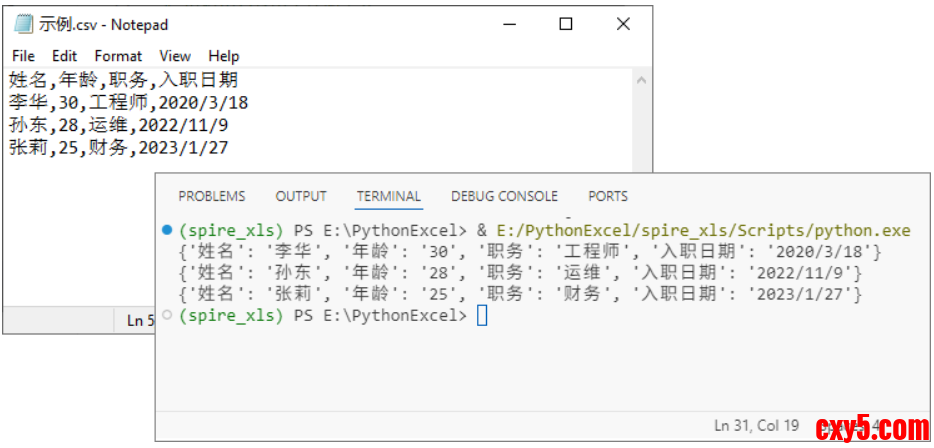The image size is (934, 448).
Task: Maximize the Notepad window
Action: click(x=566, y=24)
